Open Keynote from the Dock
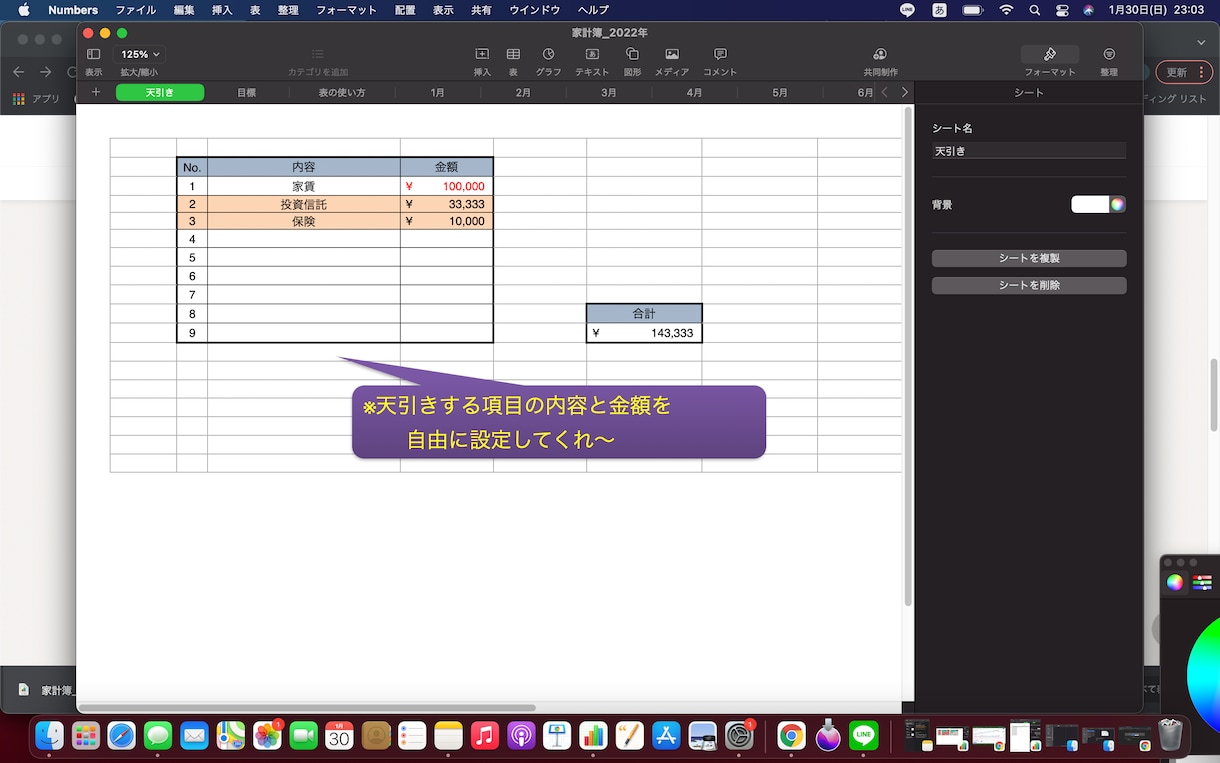Image resolution: width=1220 pixels, height=763 pixels. (557, 736)
